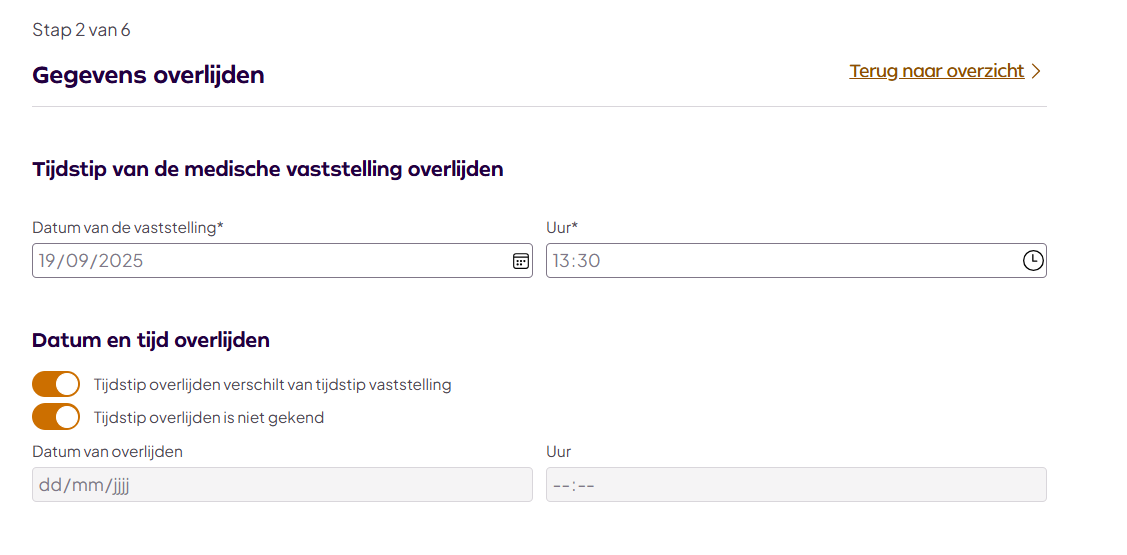The image size is (1127, 555).
Task: Click the Datum van overlijden label
Action: 107,451
